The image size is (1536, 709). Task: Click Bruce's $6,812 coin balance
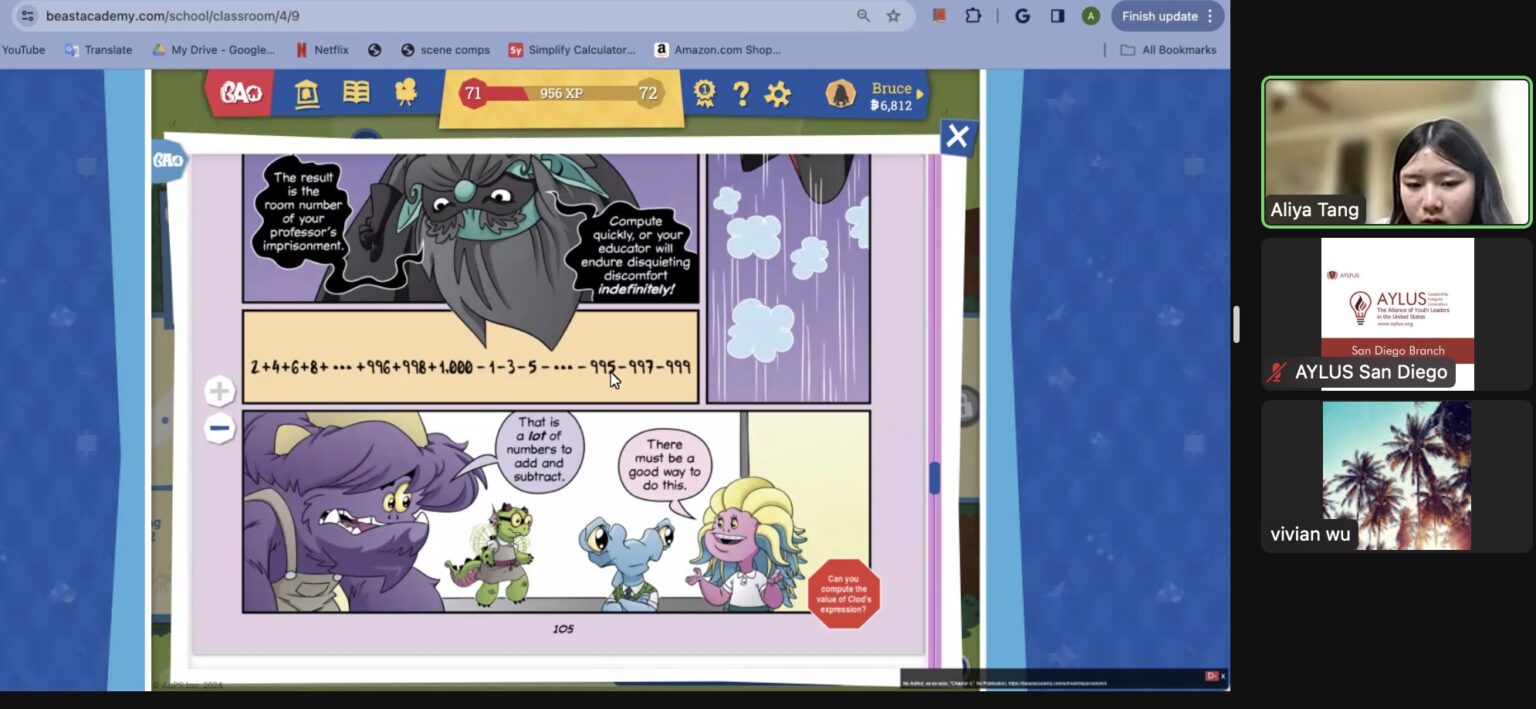point(890,105)
